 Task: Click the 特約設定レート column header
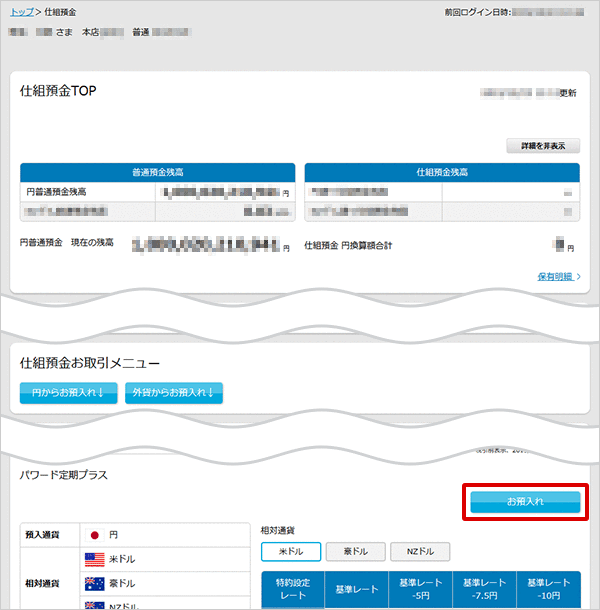coord(292,589)
